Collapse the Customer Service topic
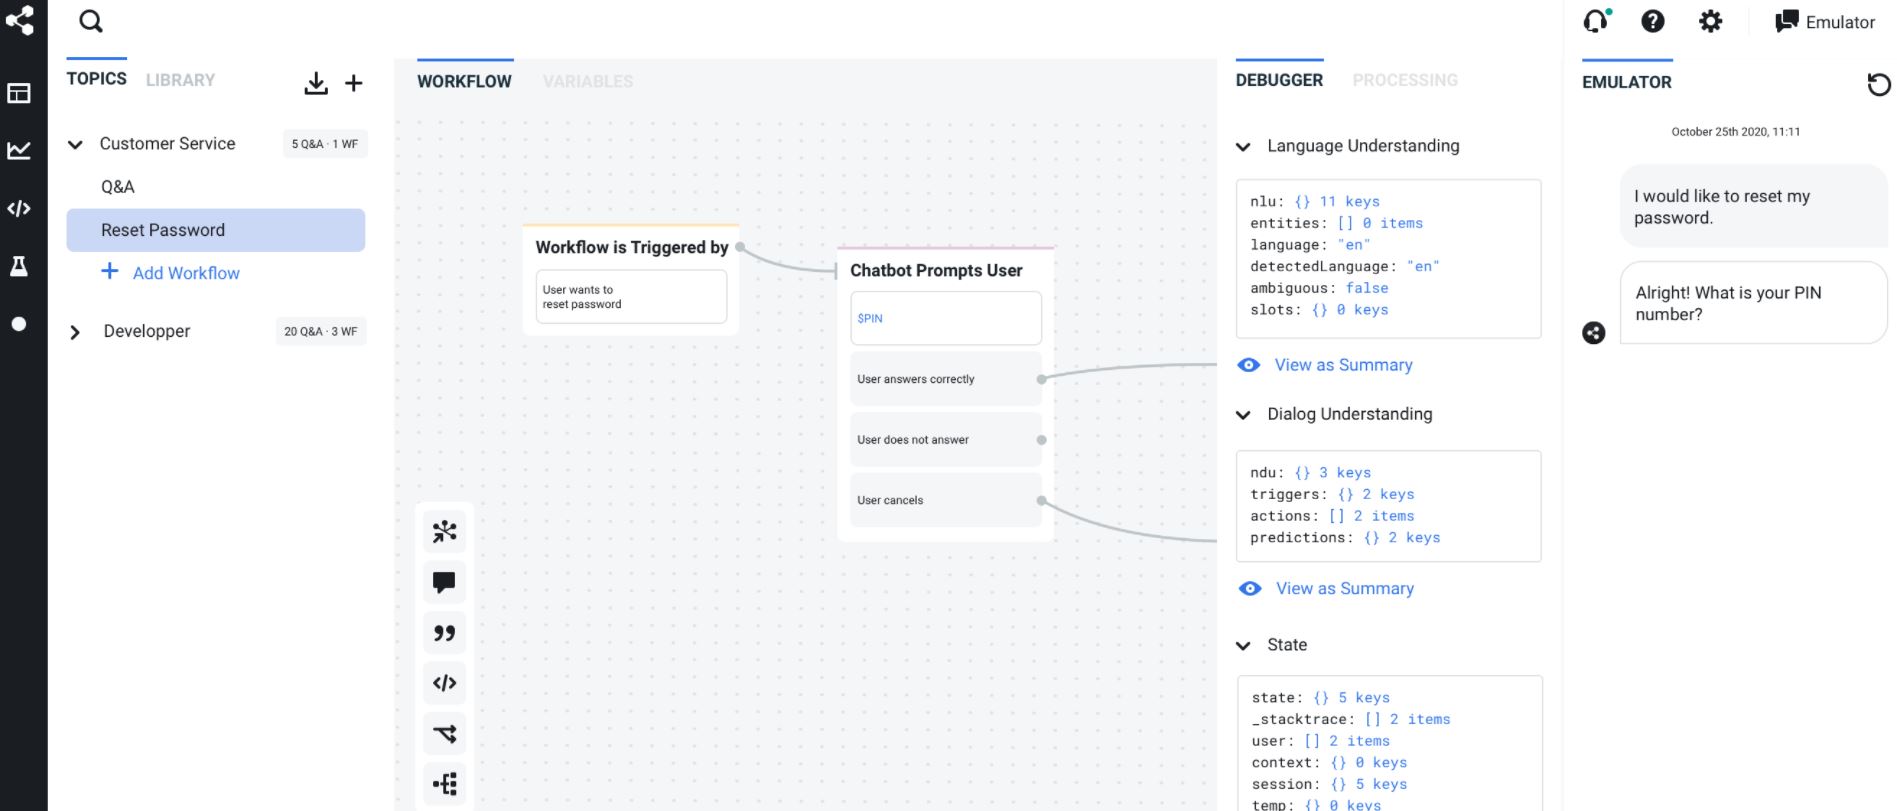The image size is (1897, 811). point(75,145)
